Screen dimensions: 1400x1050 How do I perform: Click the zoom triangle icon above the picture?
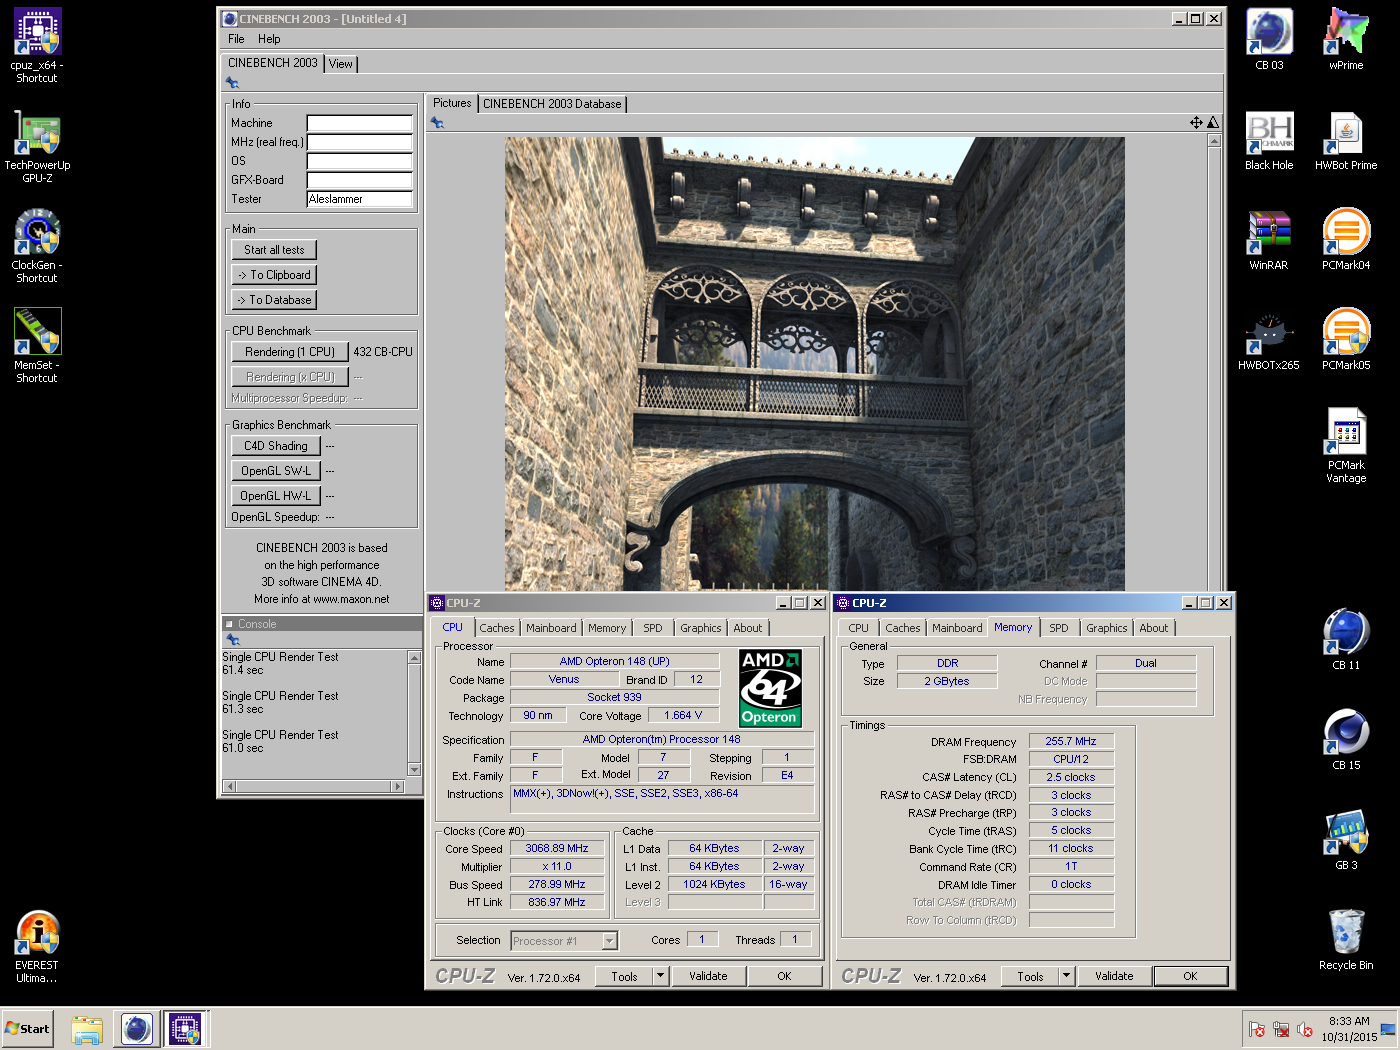pyautogui.click(x=1213, y=122)
